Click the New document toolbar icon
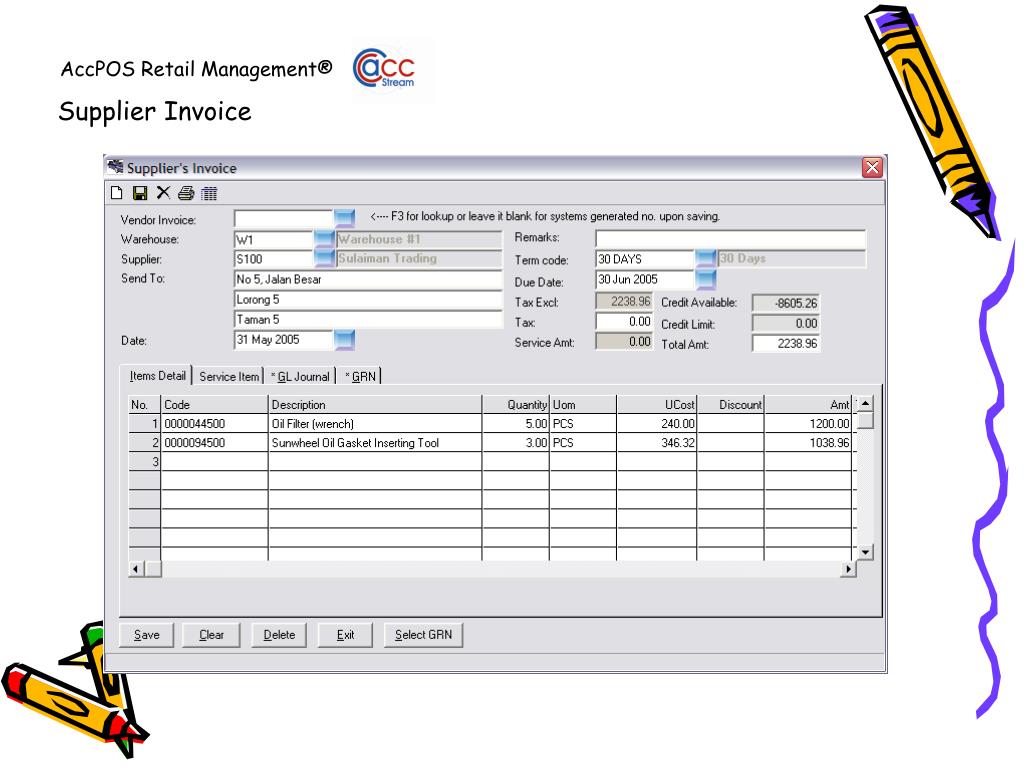 coord(117,193)
